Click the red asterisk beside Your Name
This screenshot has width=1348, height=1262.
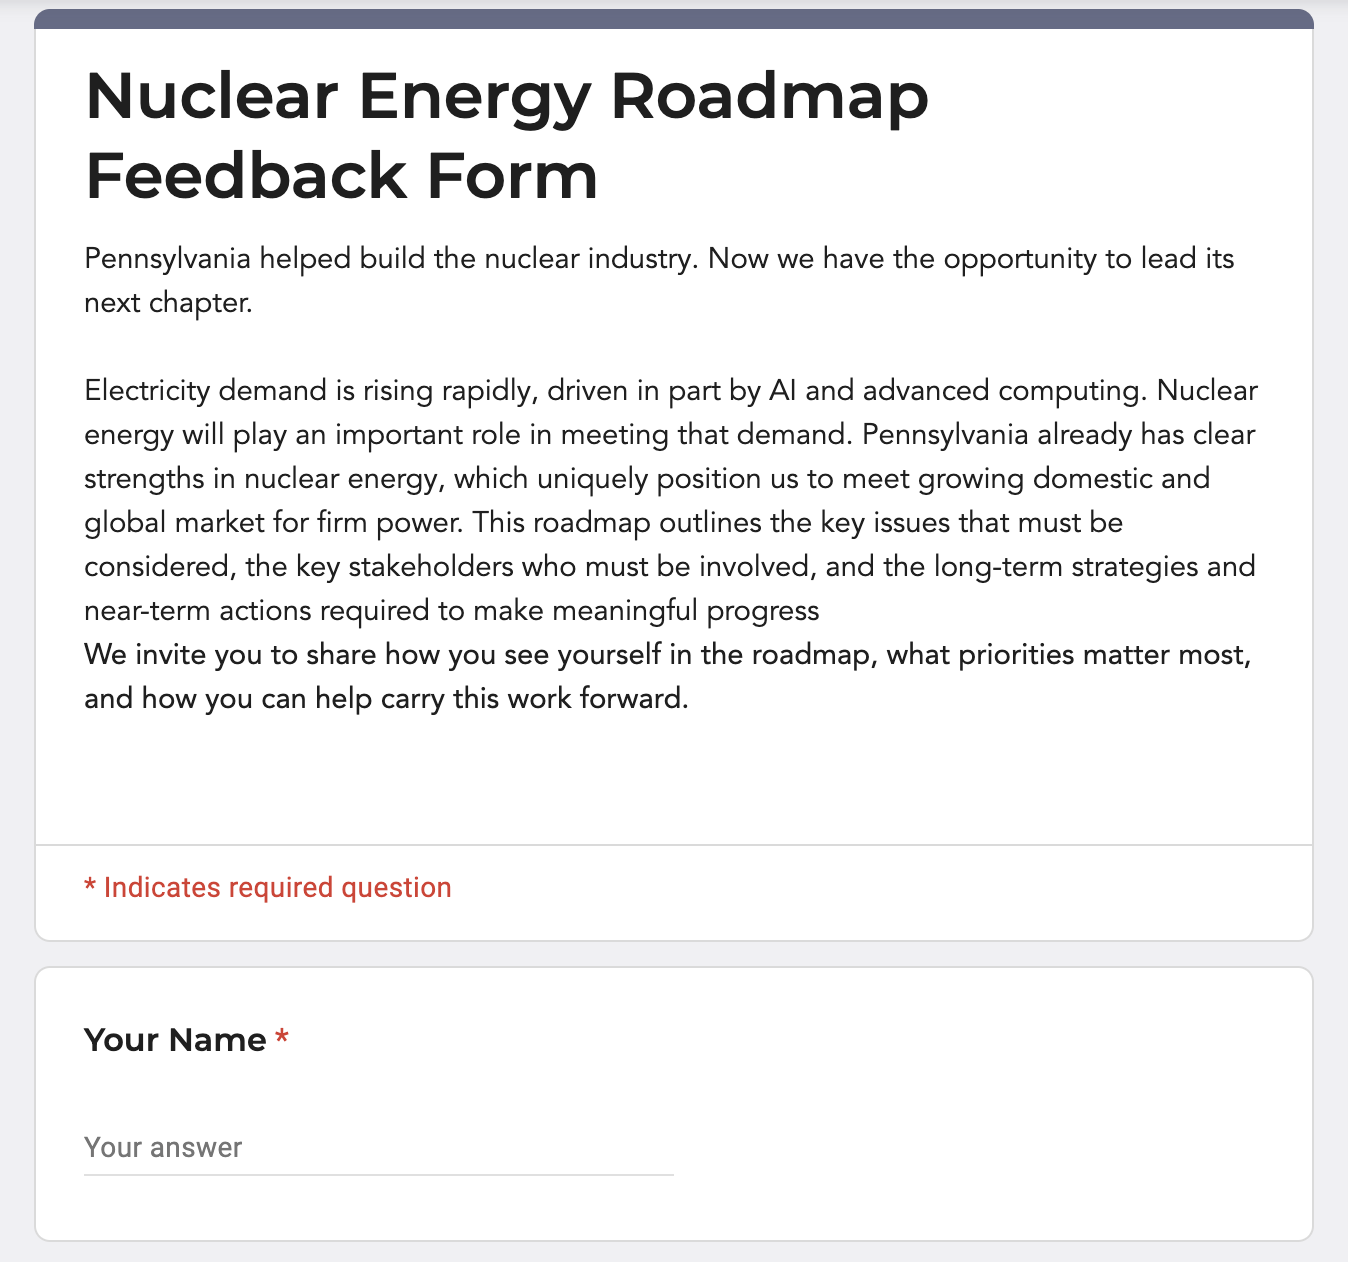(x=282, y=1038)
